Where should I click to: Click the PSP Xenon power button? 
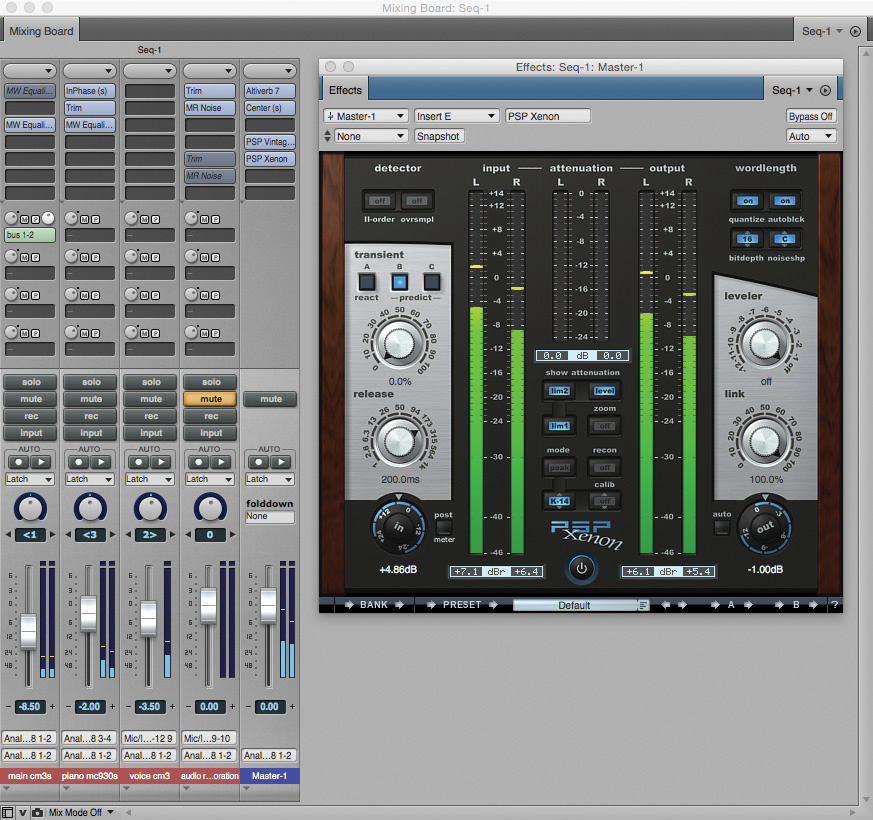(581, 568)
